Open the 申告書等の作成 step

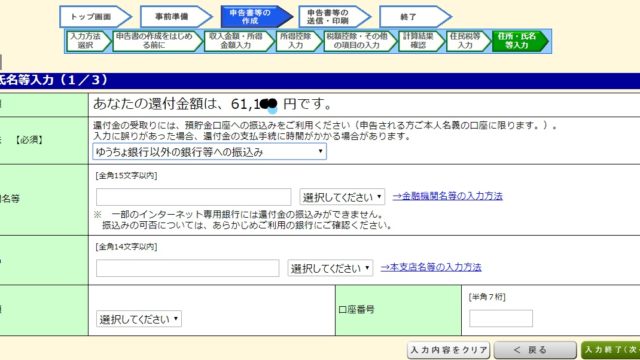[x=256, y=17]
